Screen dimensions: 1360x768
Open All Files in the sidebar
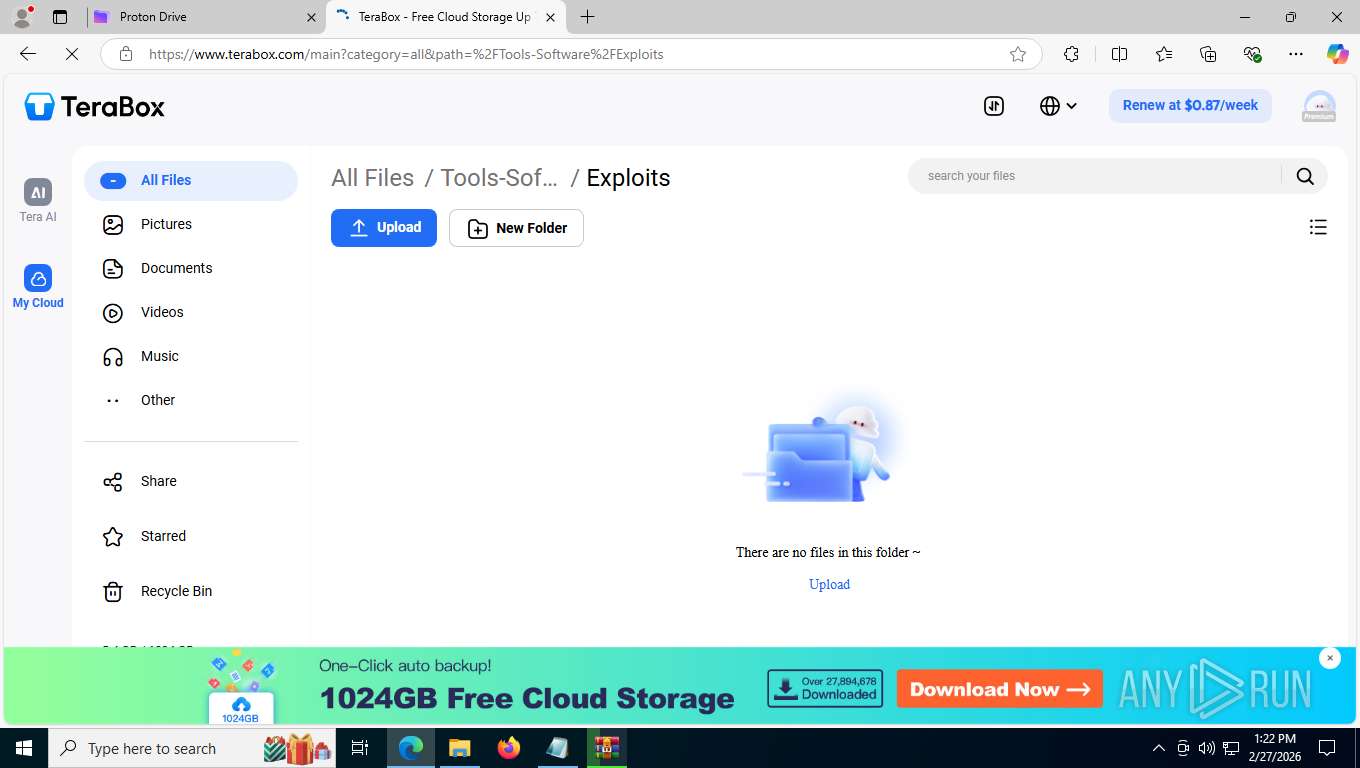tap(191, 180)
